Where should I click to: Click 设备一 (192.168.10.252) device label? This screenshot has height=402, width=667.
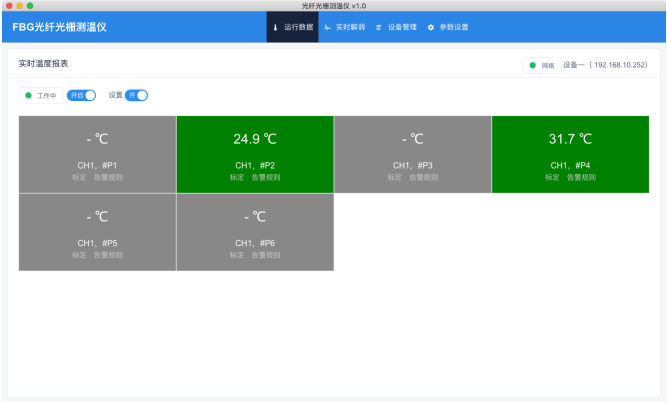point(605,65)
